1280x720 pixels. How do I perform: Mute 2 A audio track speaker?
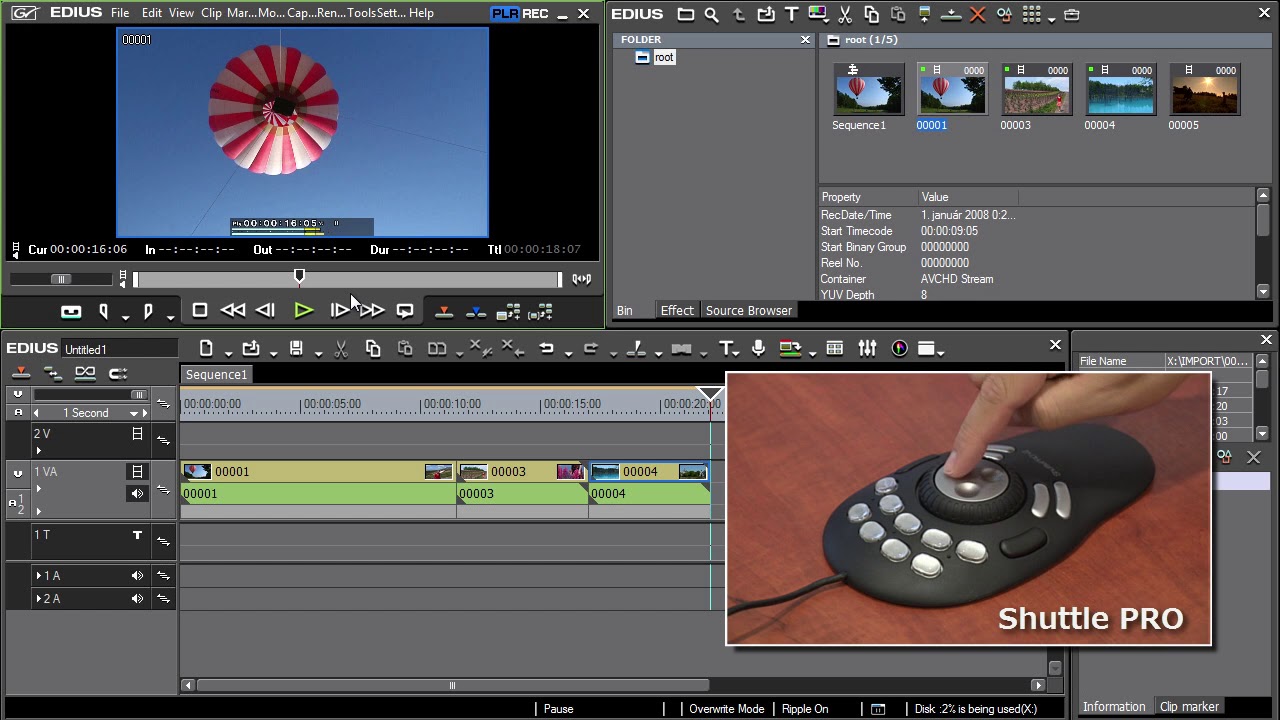pyautogui.click(x=137, y=599)
